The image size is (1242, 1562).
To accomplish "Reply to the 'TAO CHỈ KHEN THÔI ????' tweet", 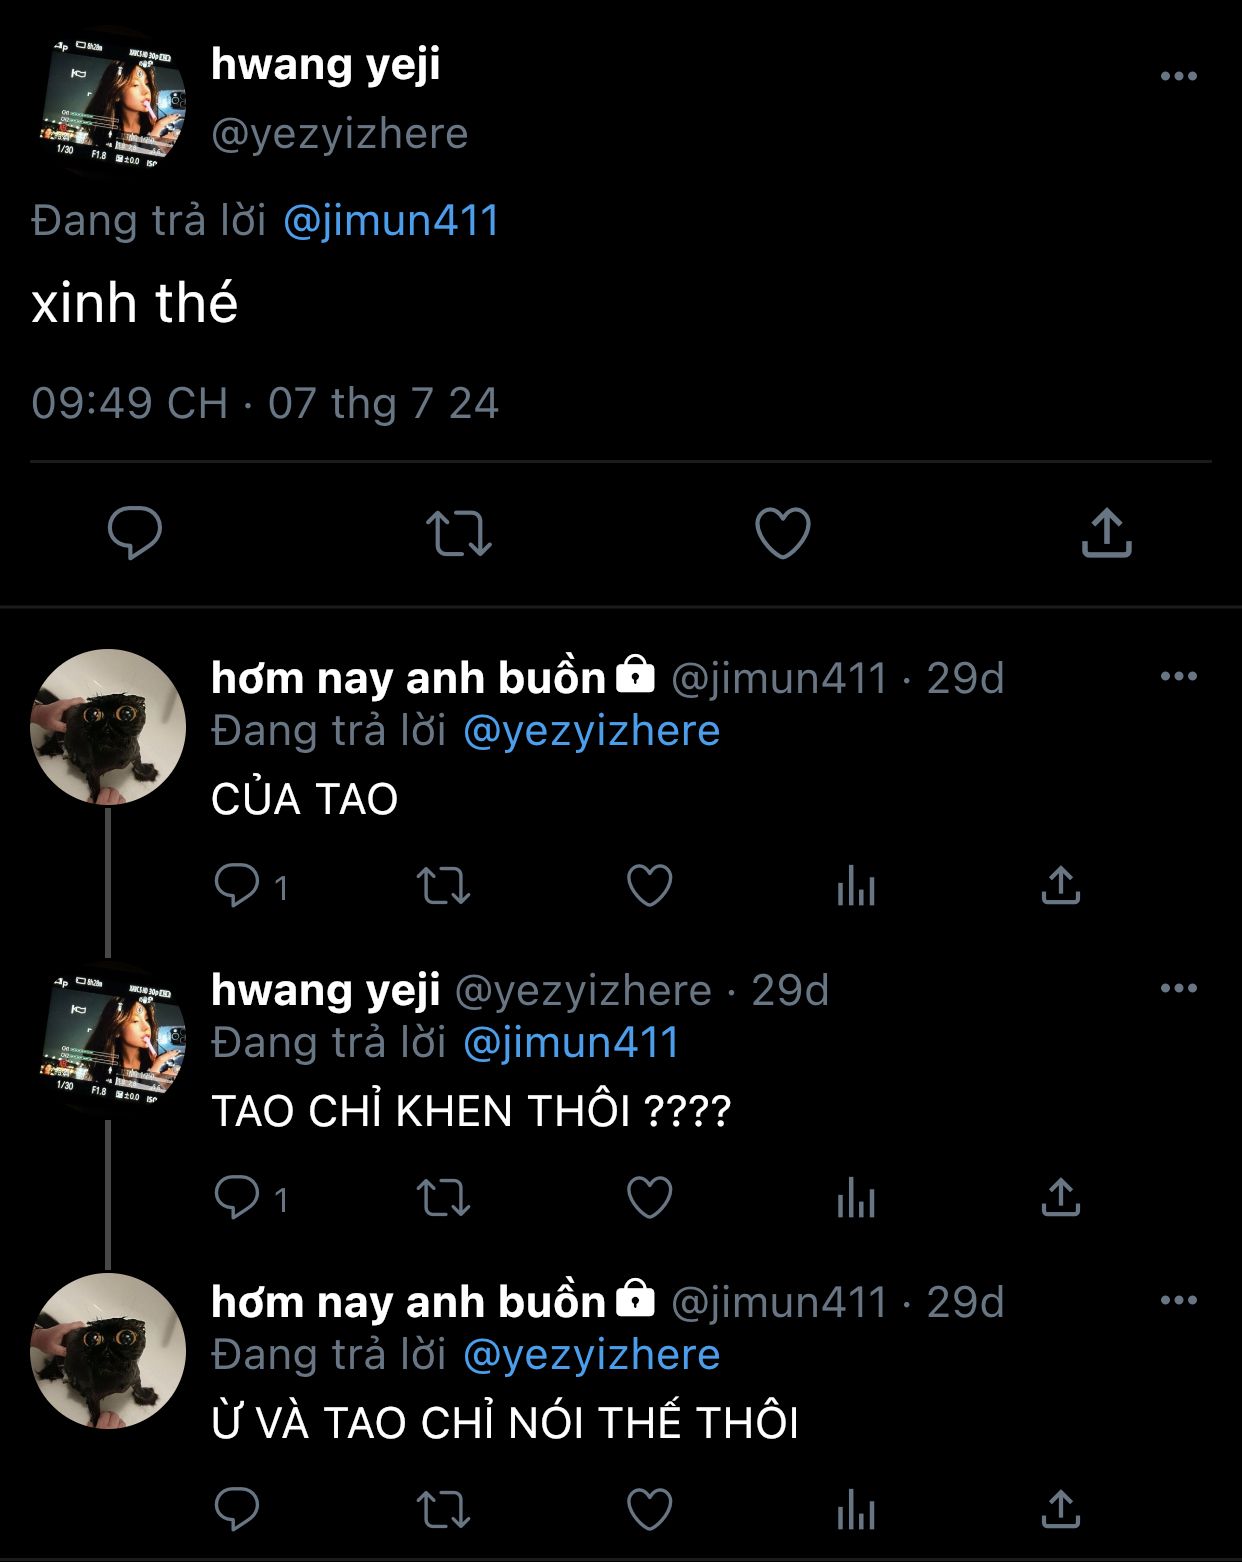I will (x=237, y=1198).
